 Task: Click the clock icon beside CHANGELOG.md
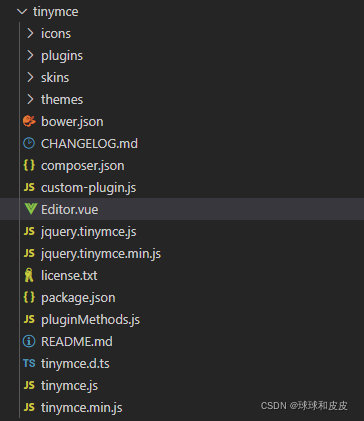tap(29, 143)
